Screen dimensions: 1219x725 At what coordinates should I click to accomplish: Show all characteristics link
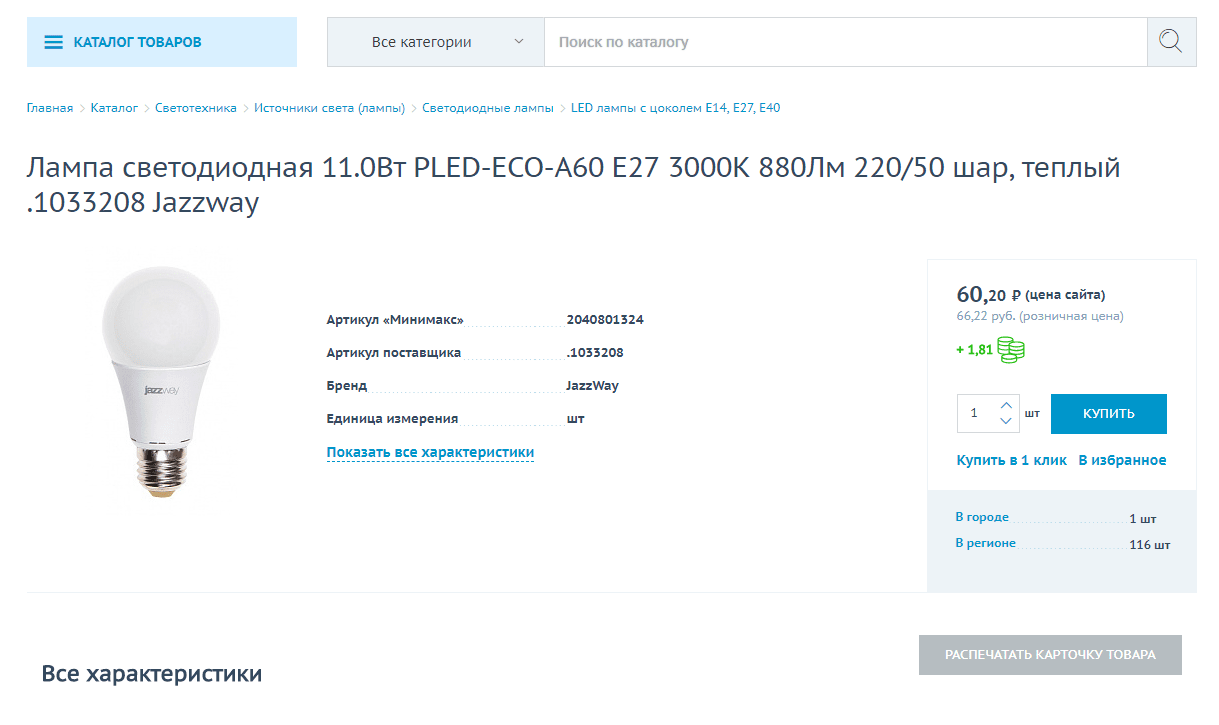430,453
